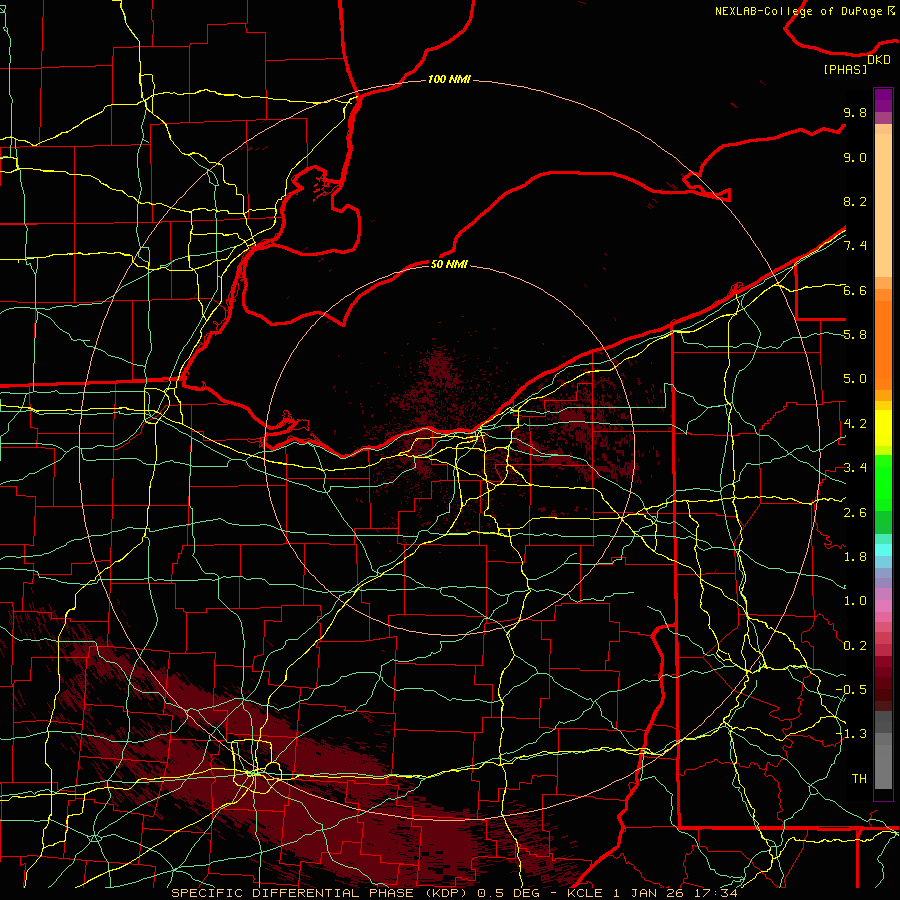Click the 4.2 scale value

click(x=855, y=424)
